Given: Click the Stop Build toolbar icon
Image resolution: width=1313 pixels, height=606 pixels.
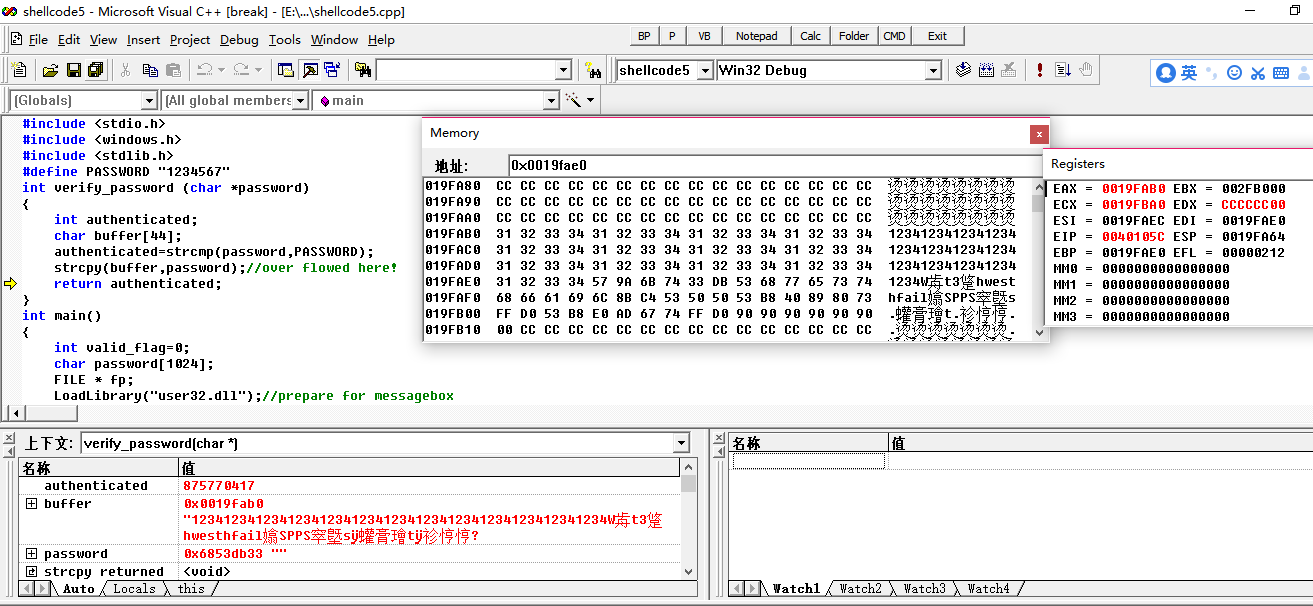Looking at the screenshot, I should (1010, 70).
